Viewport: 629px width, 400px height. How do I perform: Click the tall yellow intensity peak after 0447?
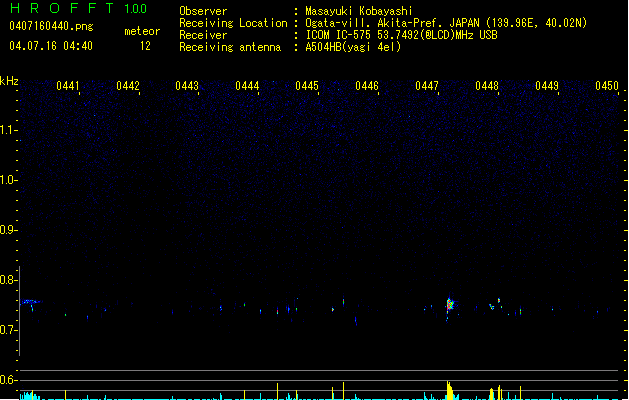point(450,391)
